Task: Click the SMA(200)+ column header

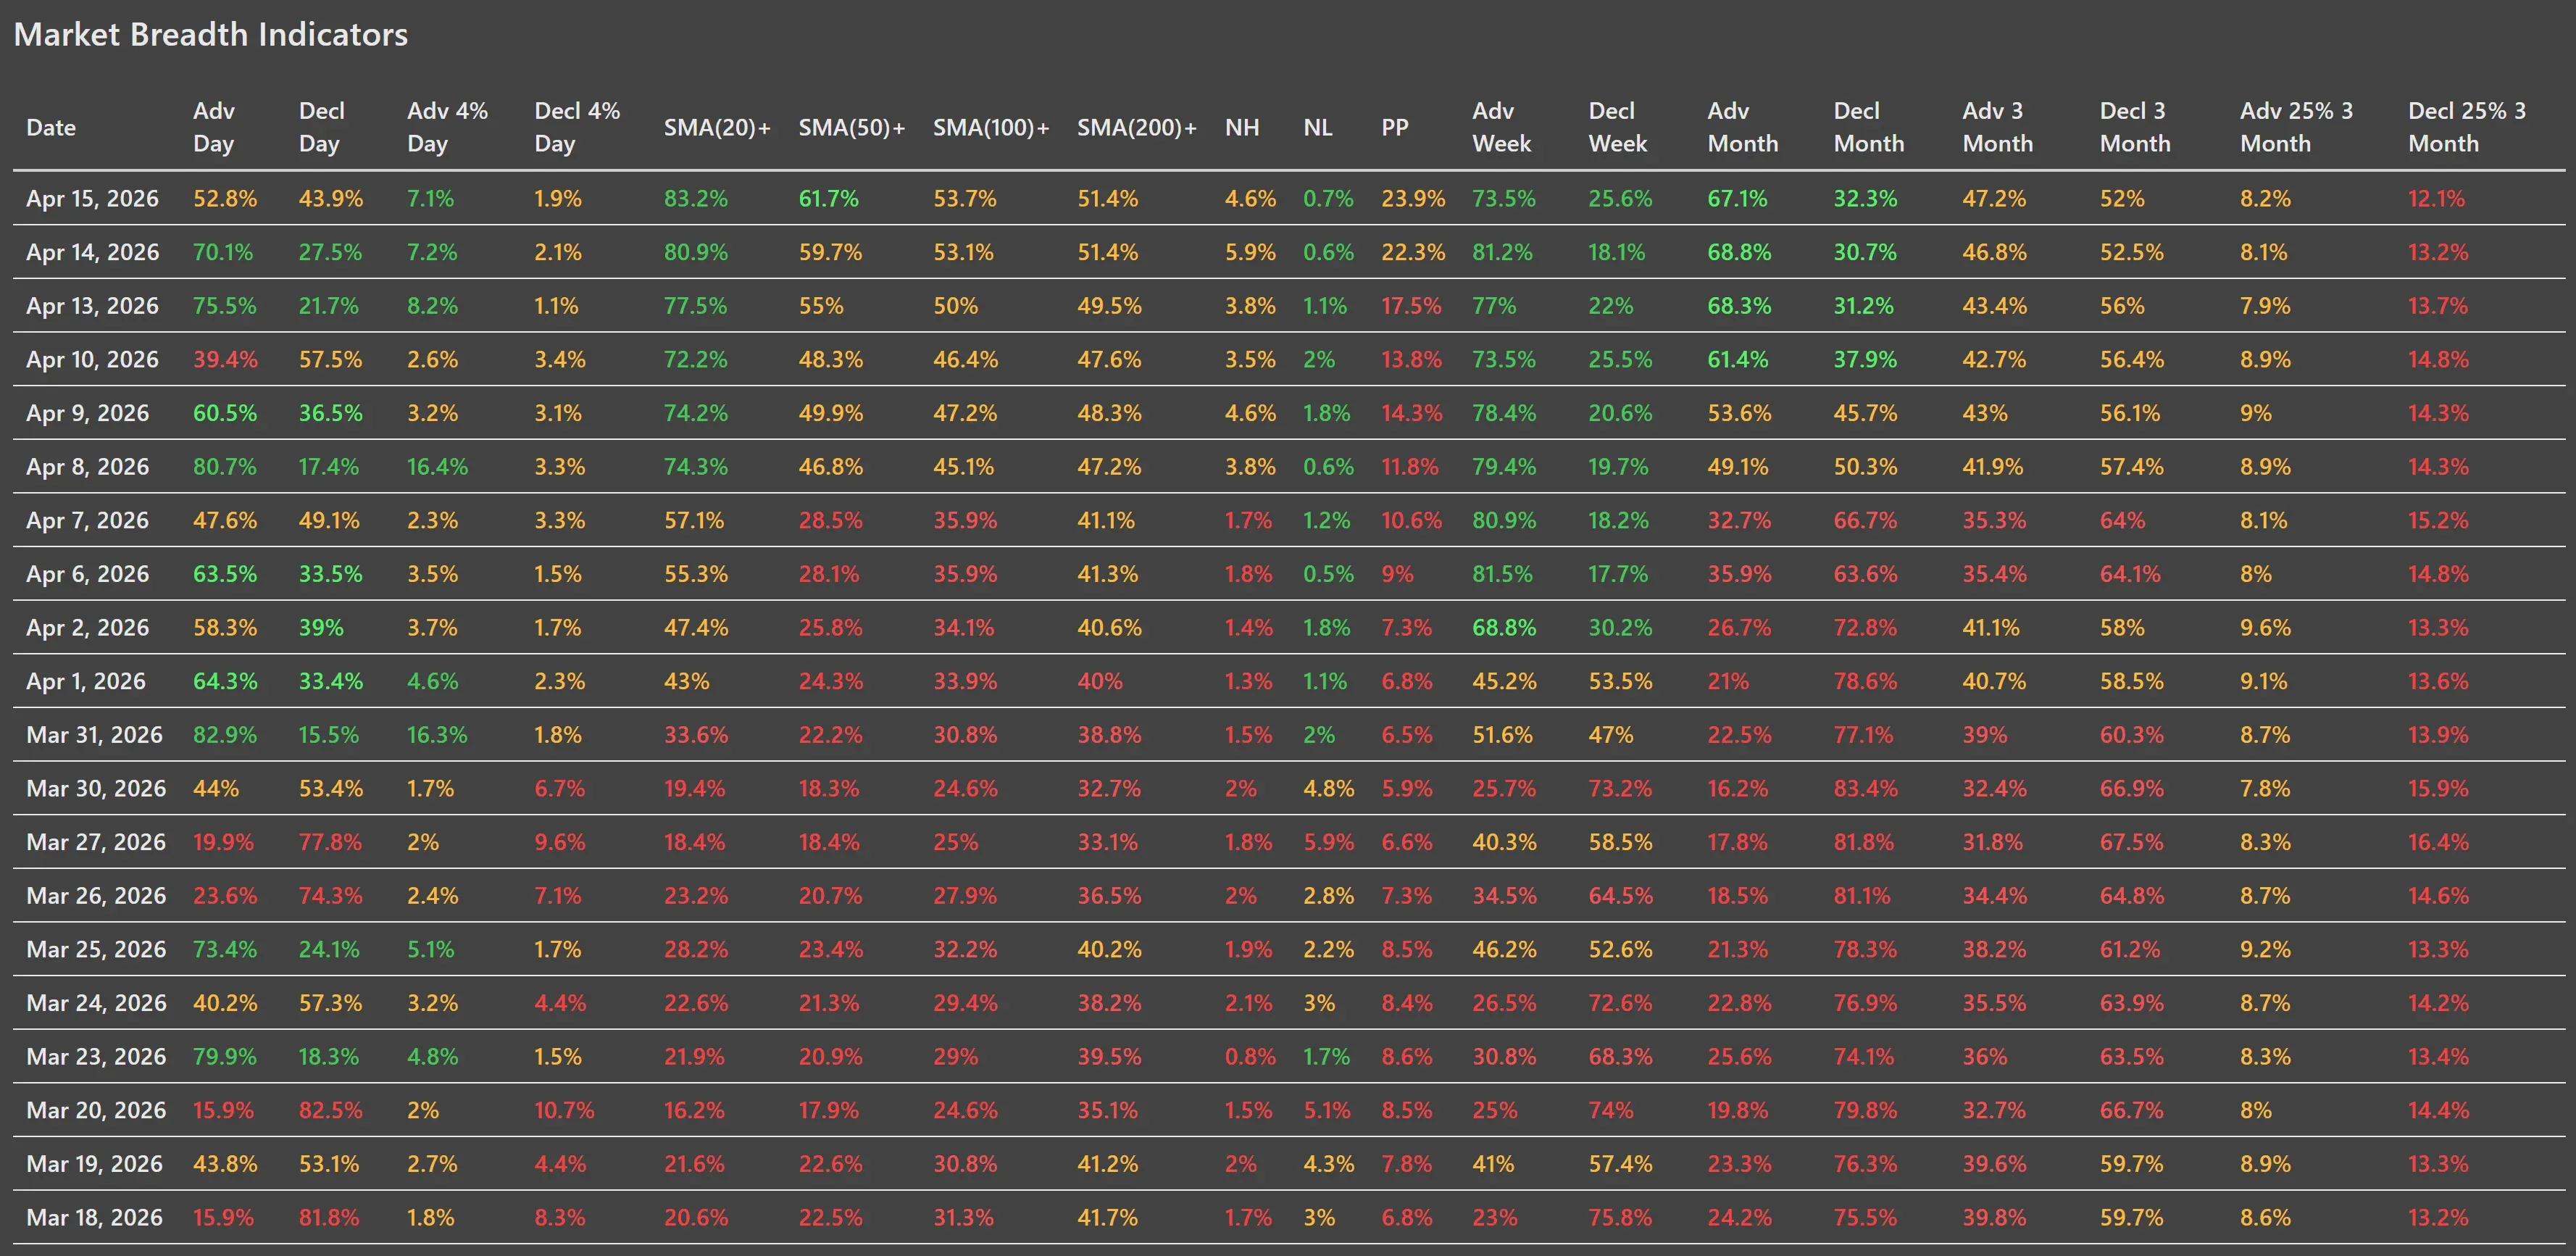Action: coord(1137,127)
